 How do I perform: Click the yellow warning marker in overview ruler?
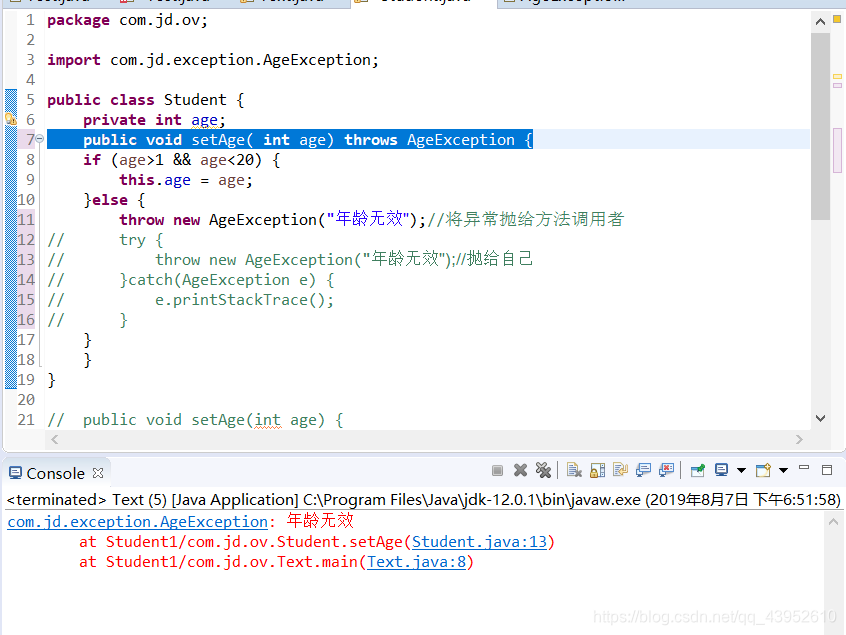(x=837, y=77)
